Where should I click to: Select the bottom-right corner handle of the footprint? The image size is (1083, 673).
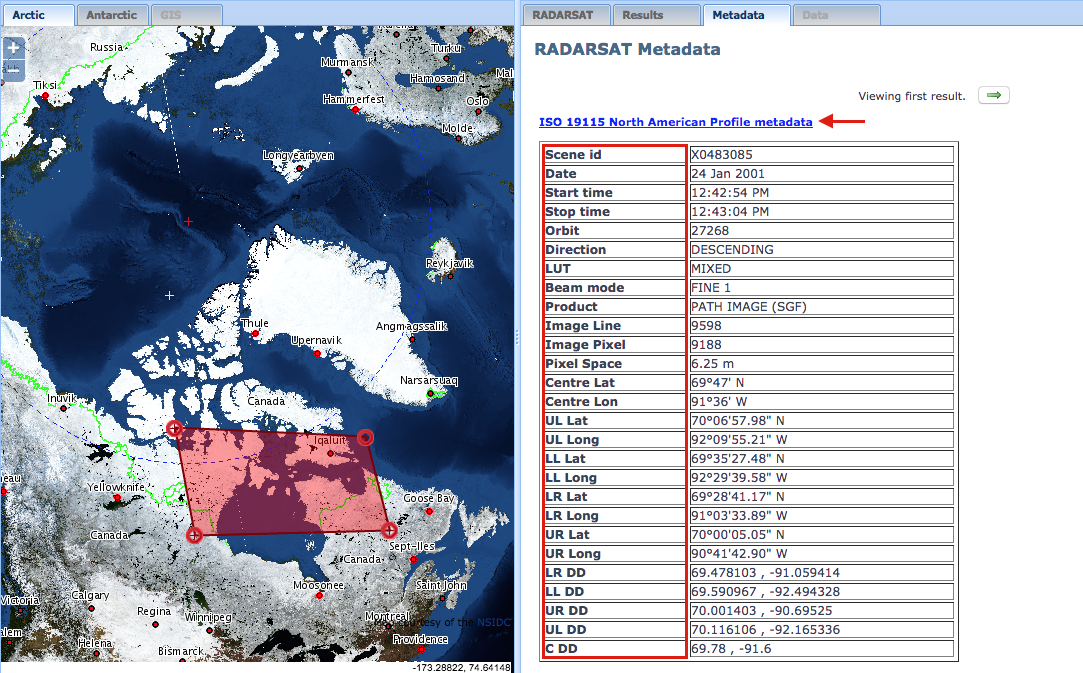388,531
